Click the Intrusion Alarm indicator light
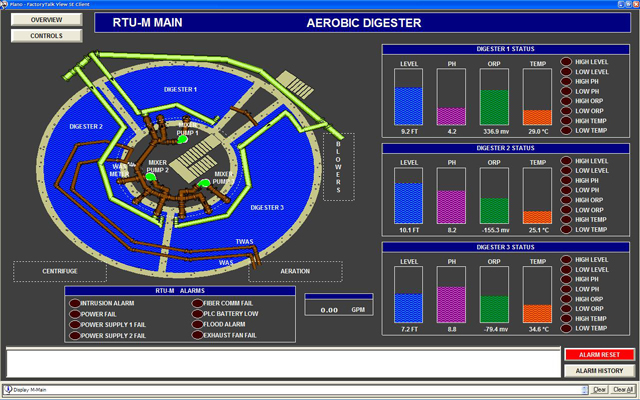 (74, 303)
